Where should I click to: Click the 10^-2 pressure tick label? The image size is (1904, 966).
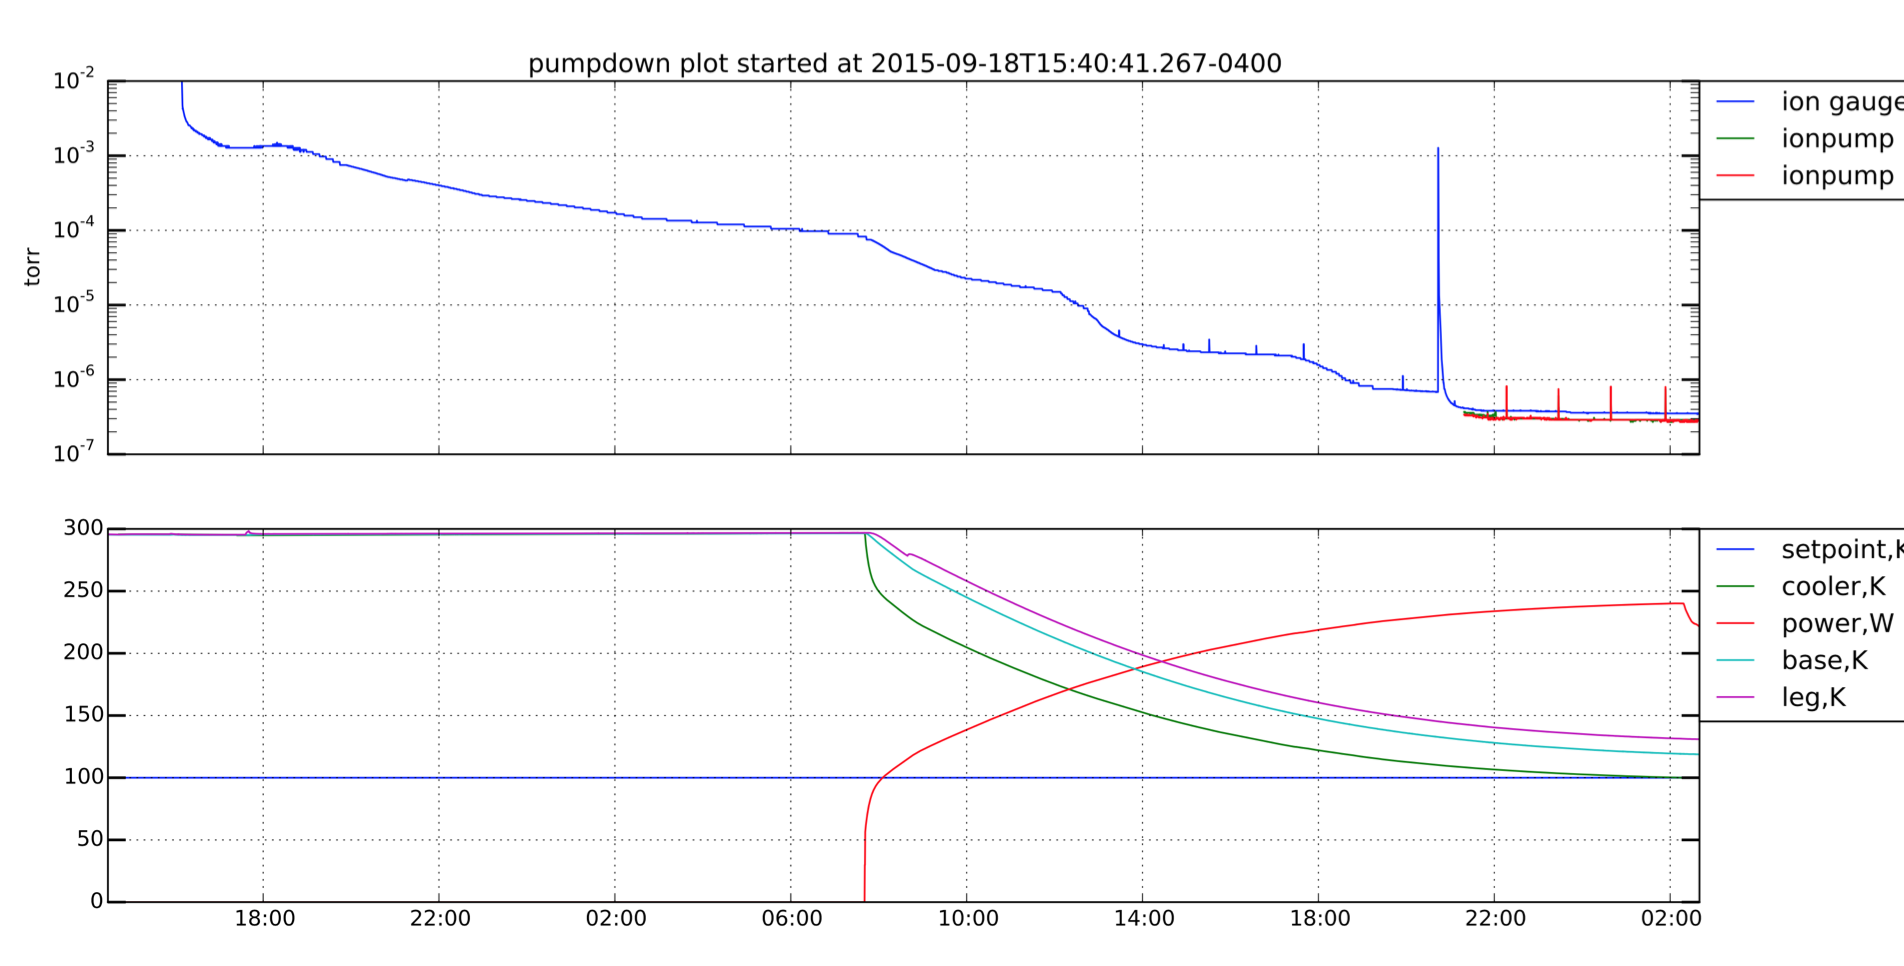pyautogui.click(x=74, y=79)
